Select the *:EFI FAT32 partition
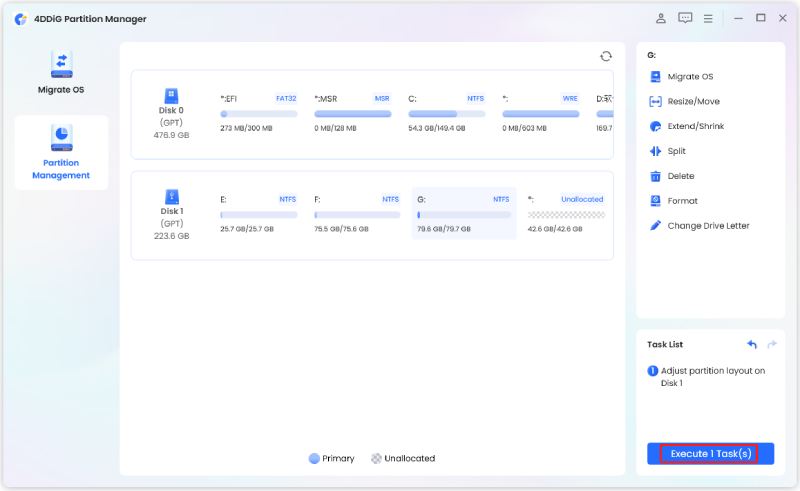Viewport: 800px width, 491px height. (x=259, y=113)
